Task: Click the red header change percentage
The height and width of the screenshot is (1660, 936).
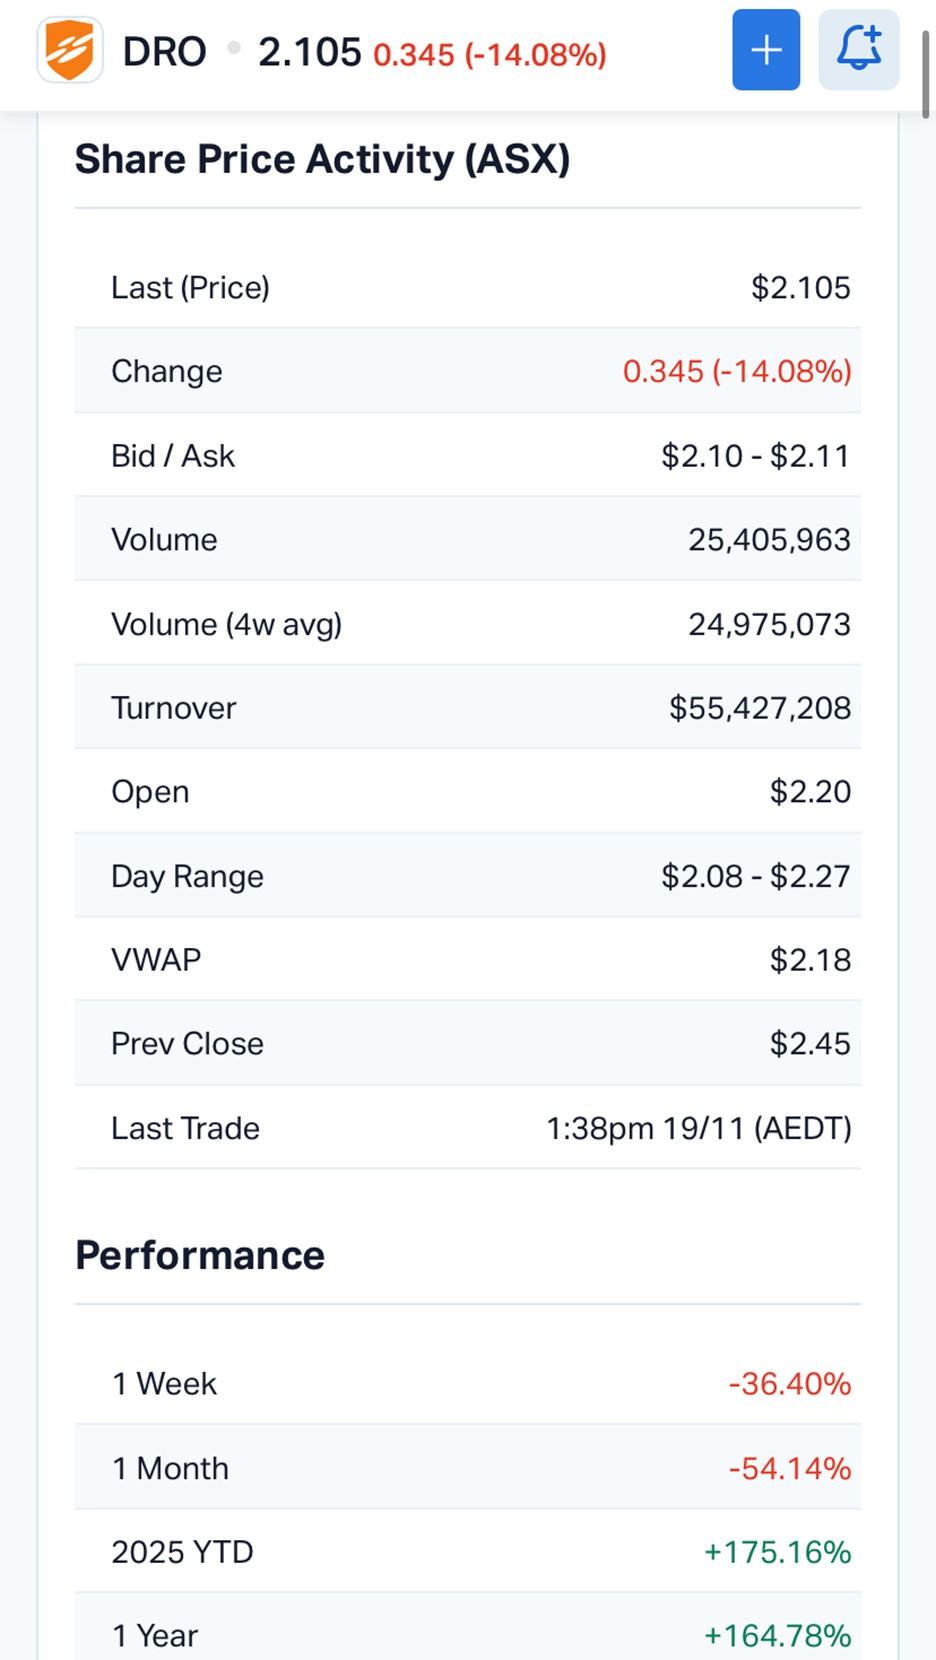Action: tap(490, 54)
